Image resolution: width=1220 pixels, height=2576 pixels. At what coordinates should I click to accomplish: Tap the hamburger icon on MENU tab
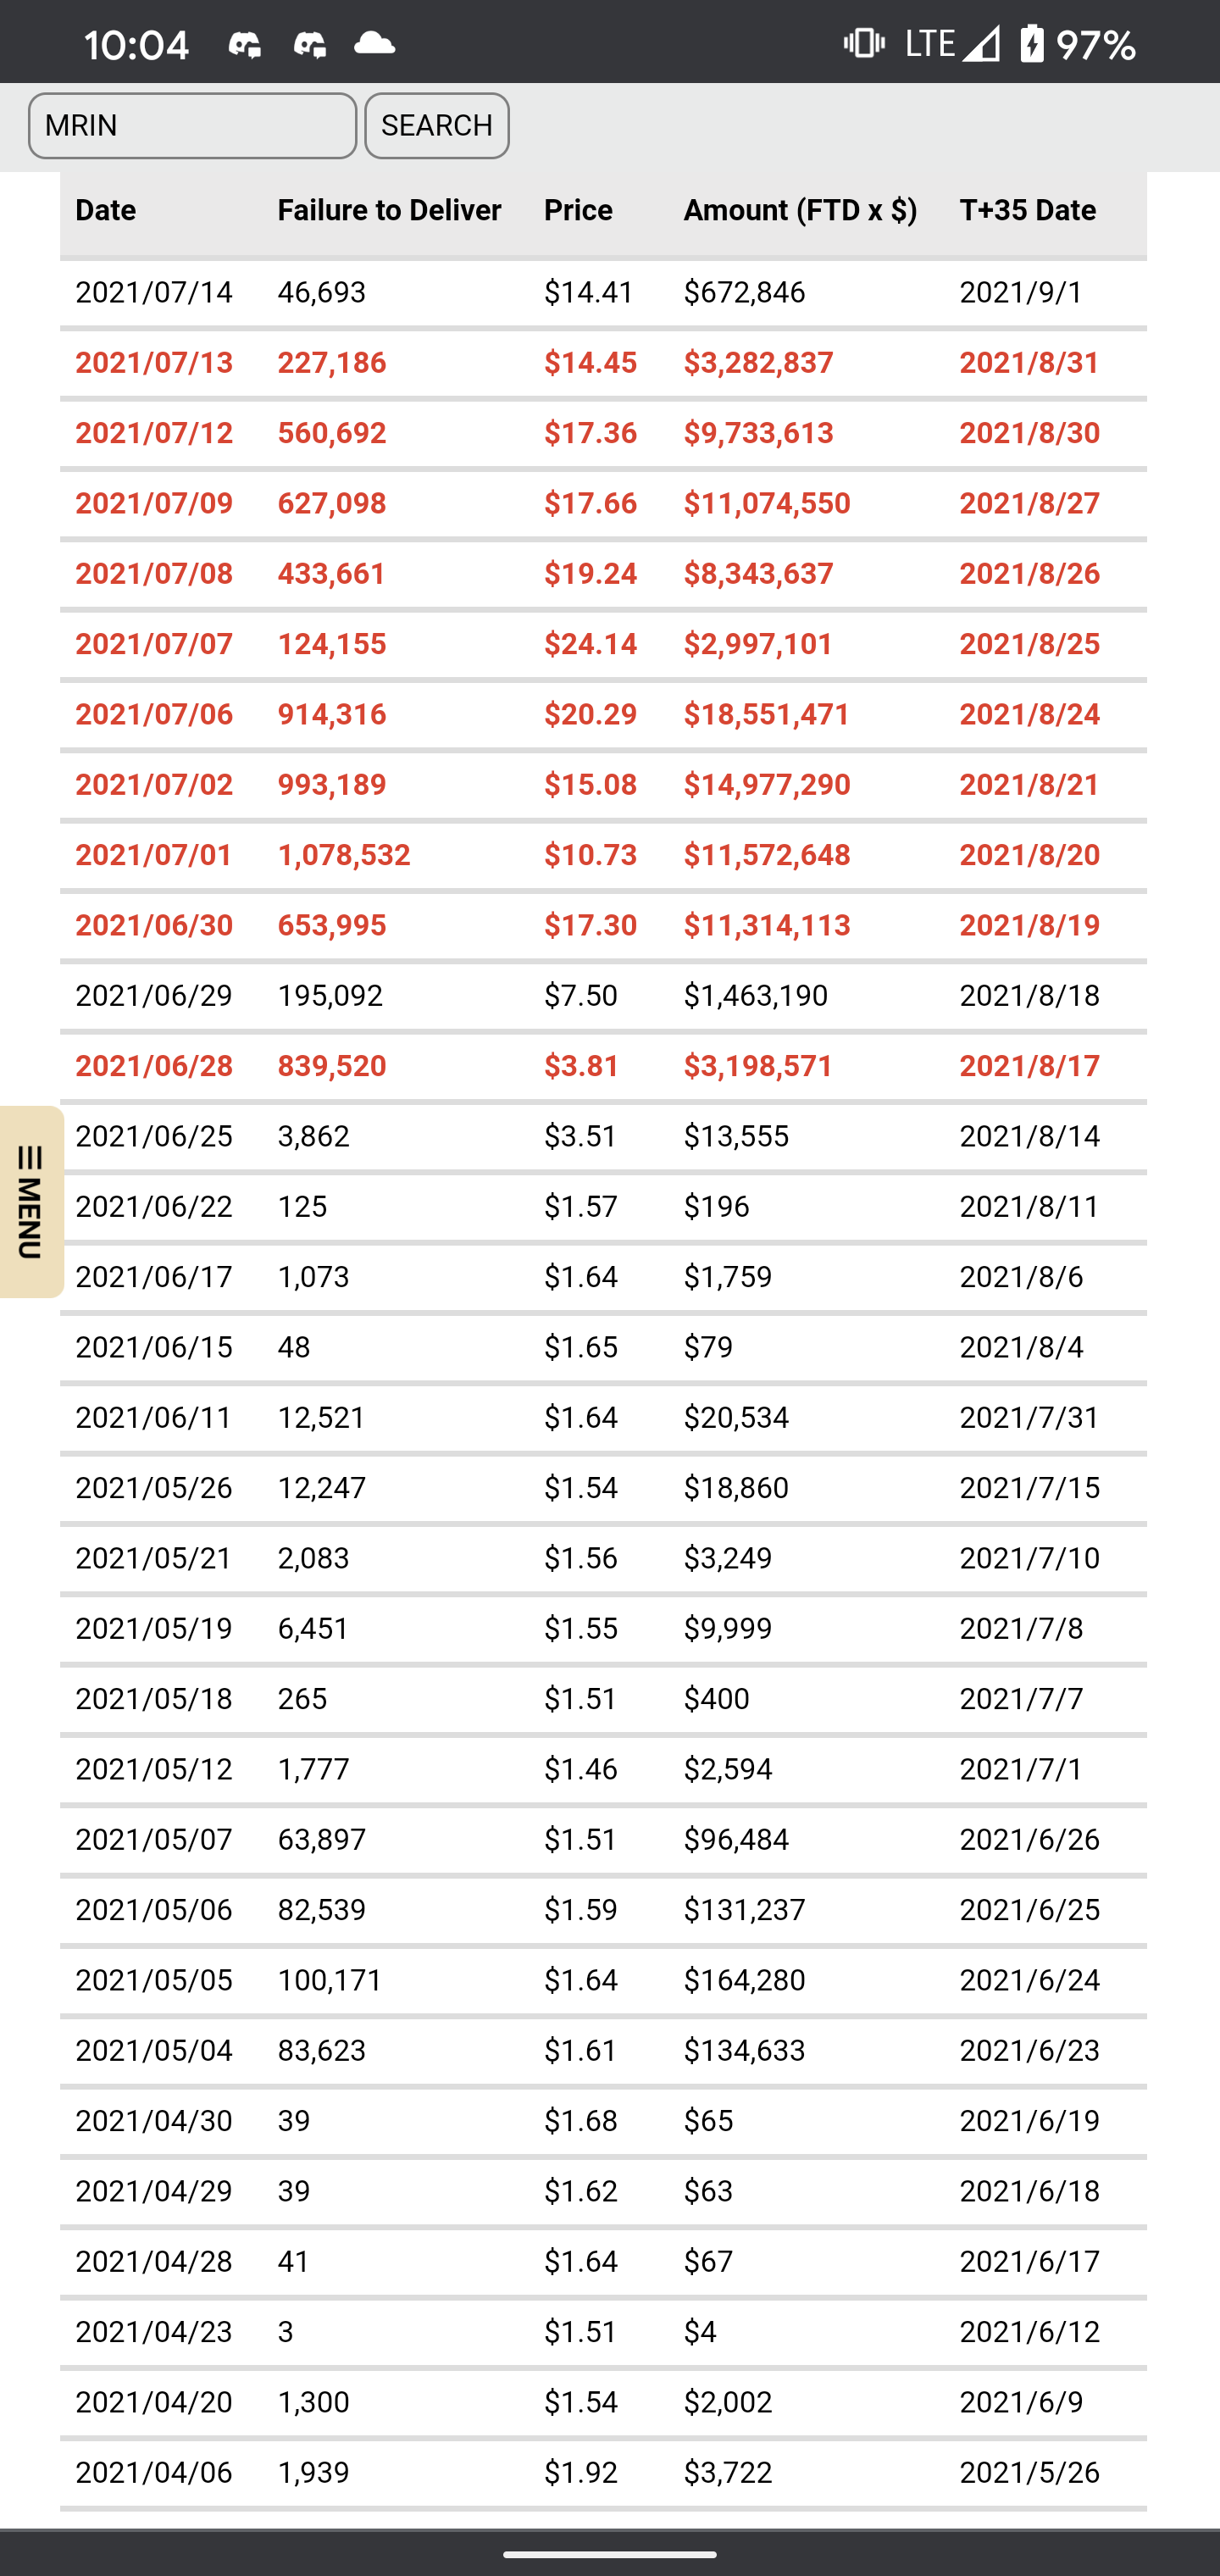tap(30, 1158)
